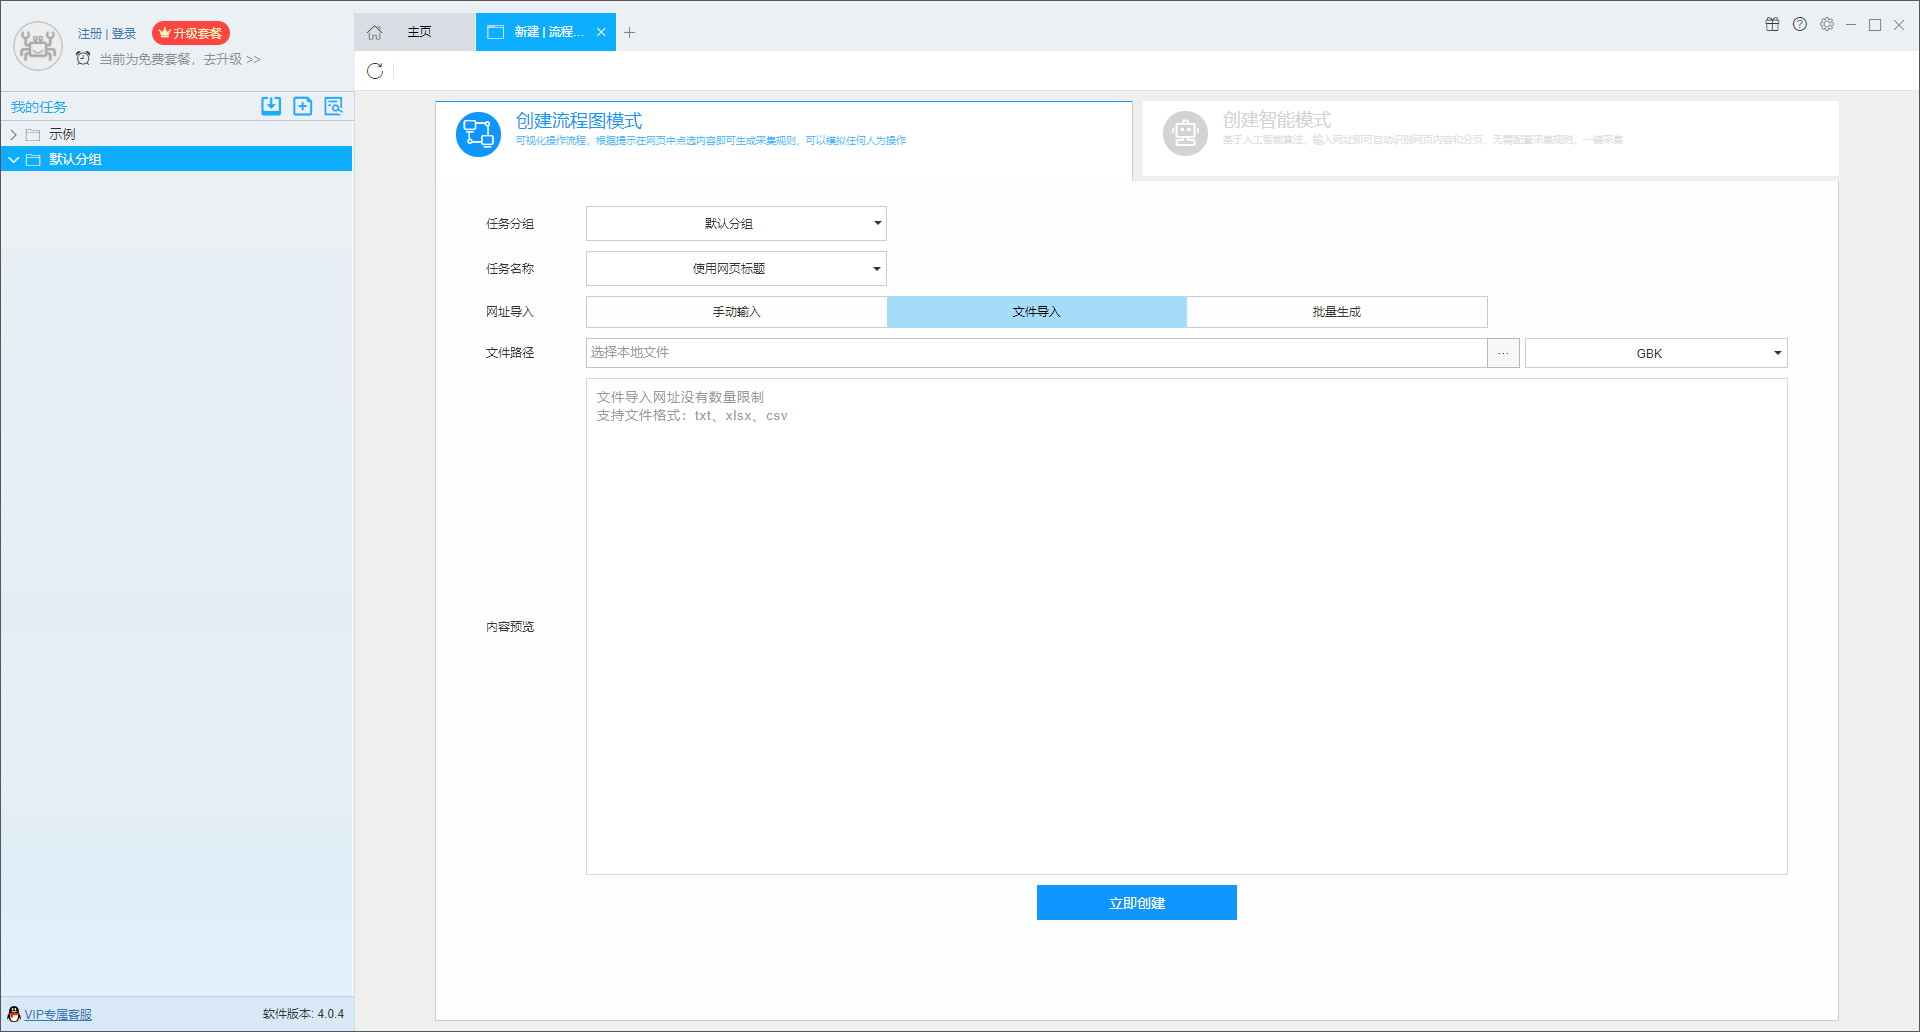The width and height of the screenshot is (1920, 1032).
Task: Click the 选择本地文件 file path field
Action: point(1036,353)
